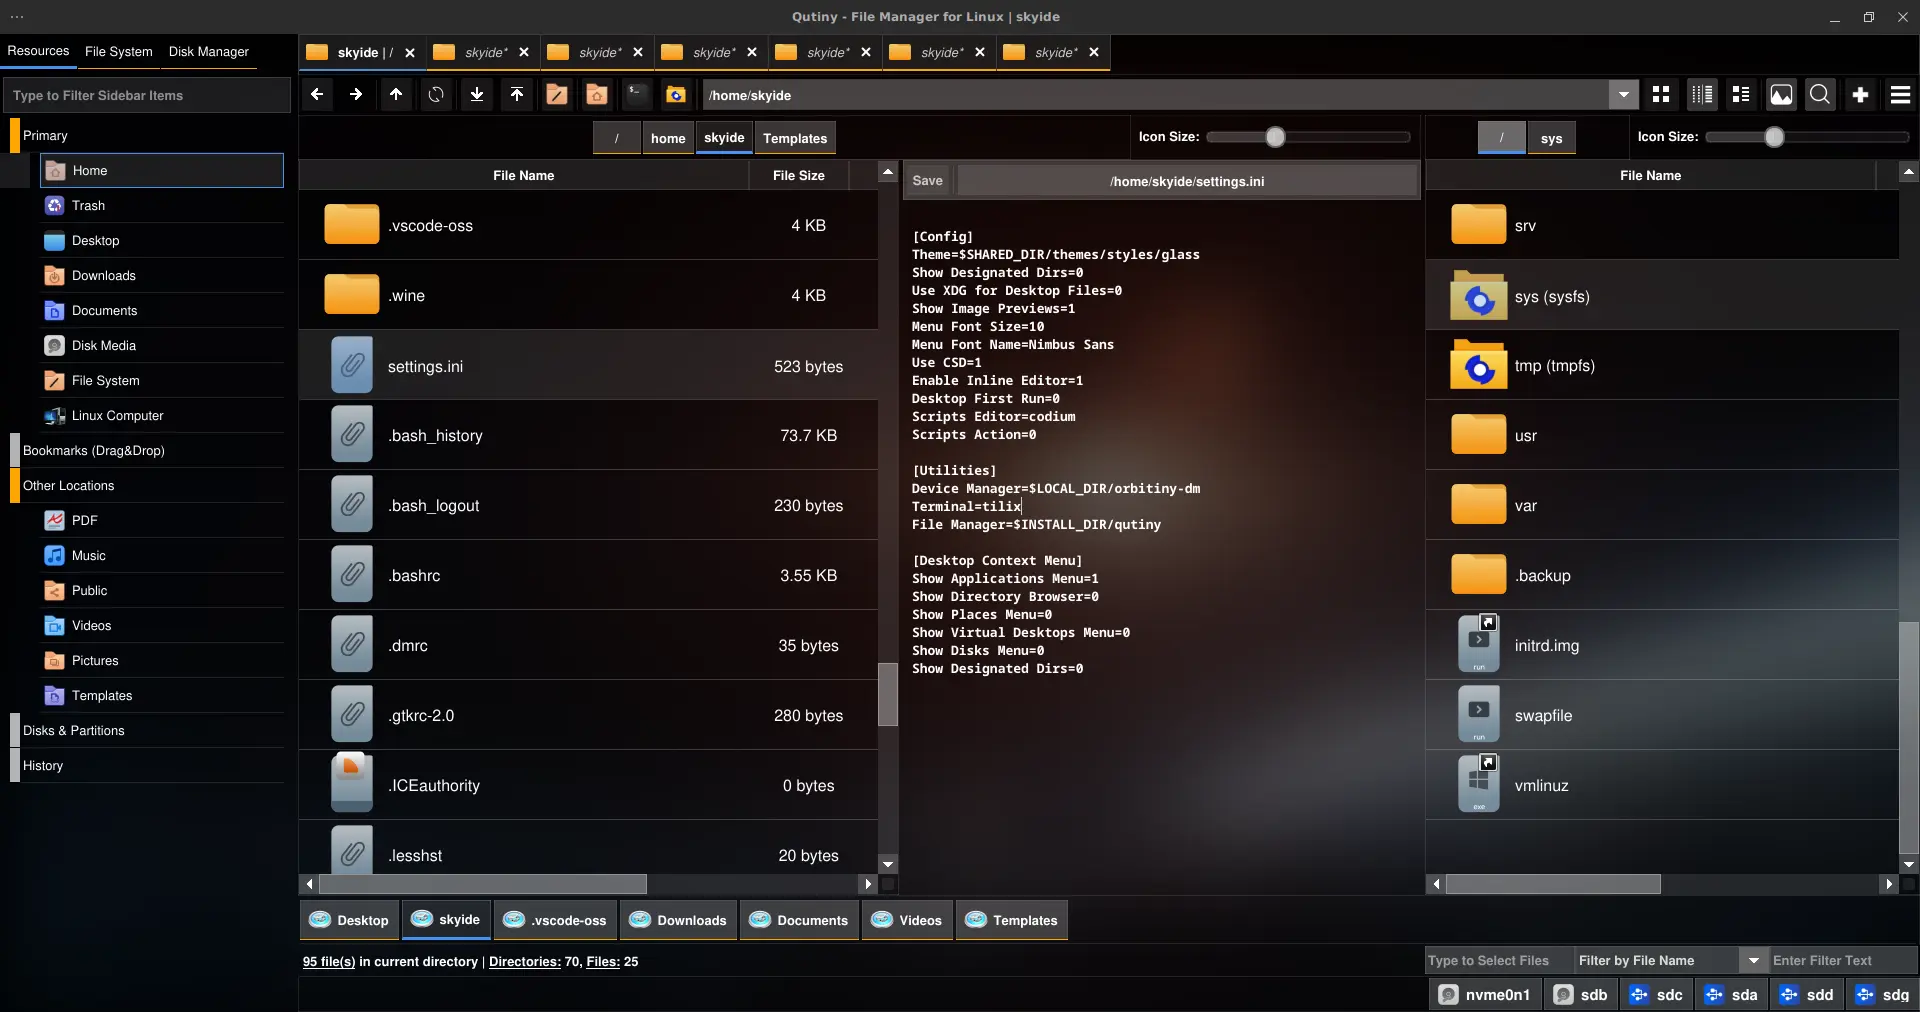Viewport: 1920px width, 1012px height.
Task: Open the hamburger menu icon
Action: (1900, 95)
